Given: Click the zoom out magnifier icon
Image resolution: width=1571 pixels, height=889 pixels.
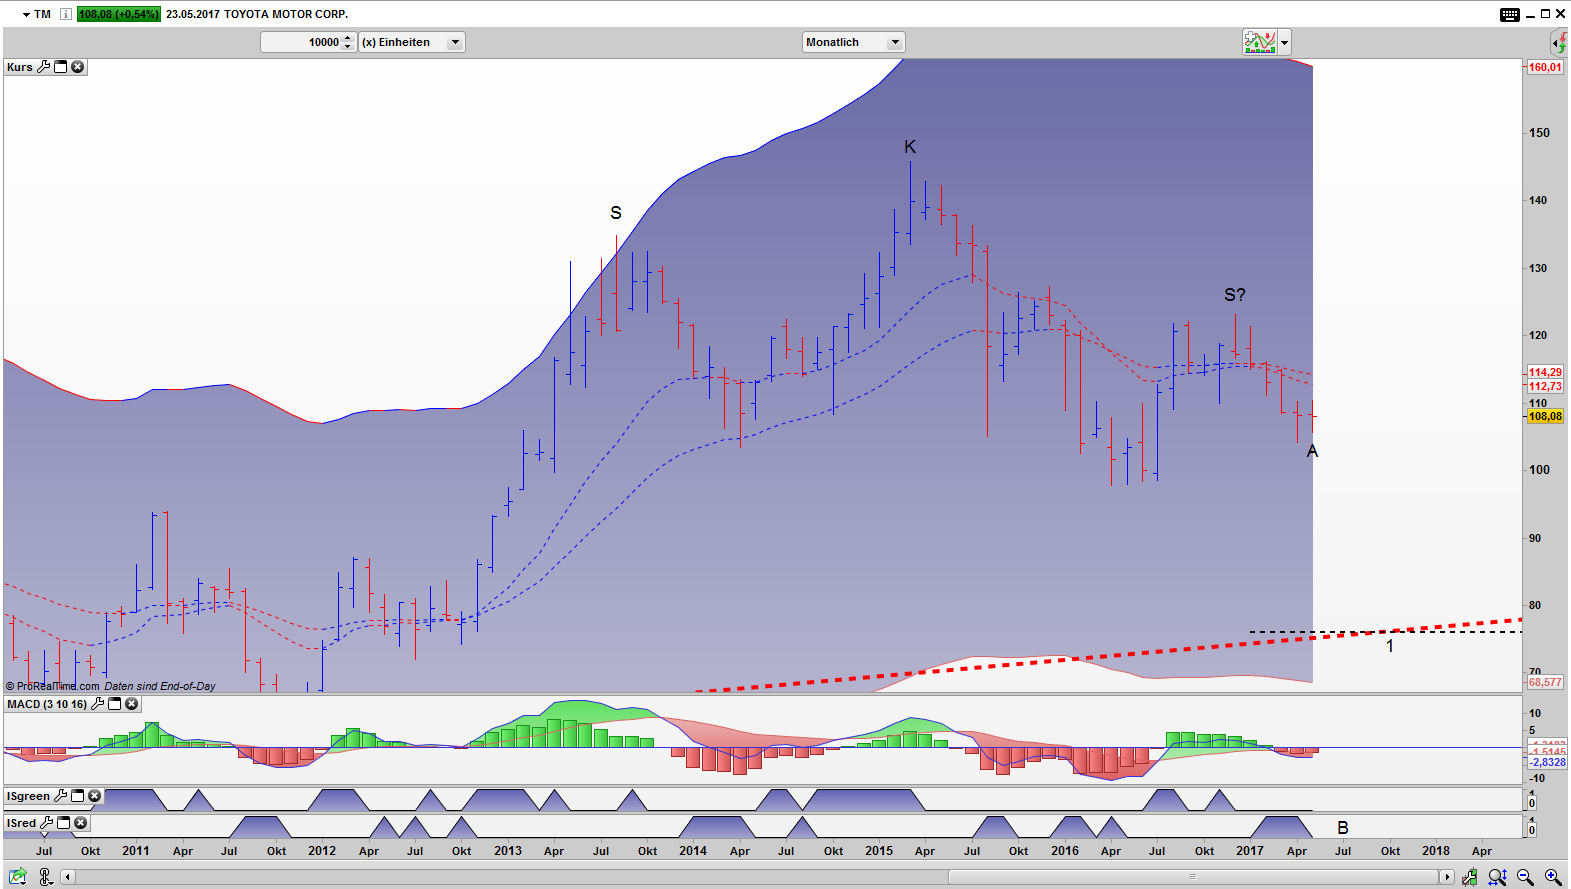Looking at the screenshot, I should click(1525, 877).
